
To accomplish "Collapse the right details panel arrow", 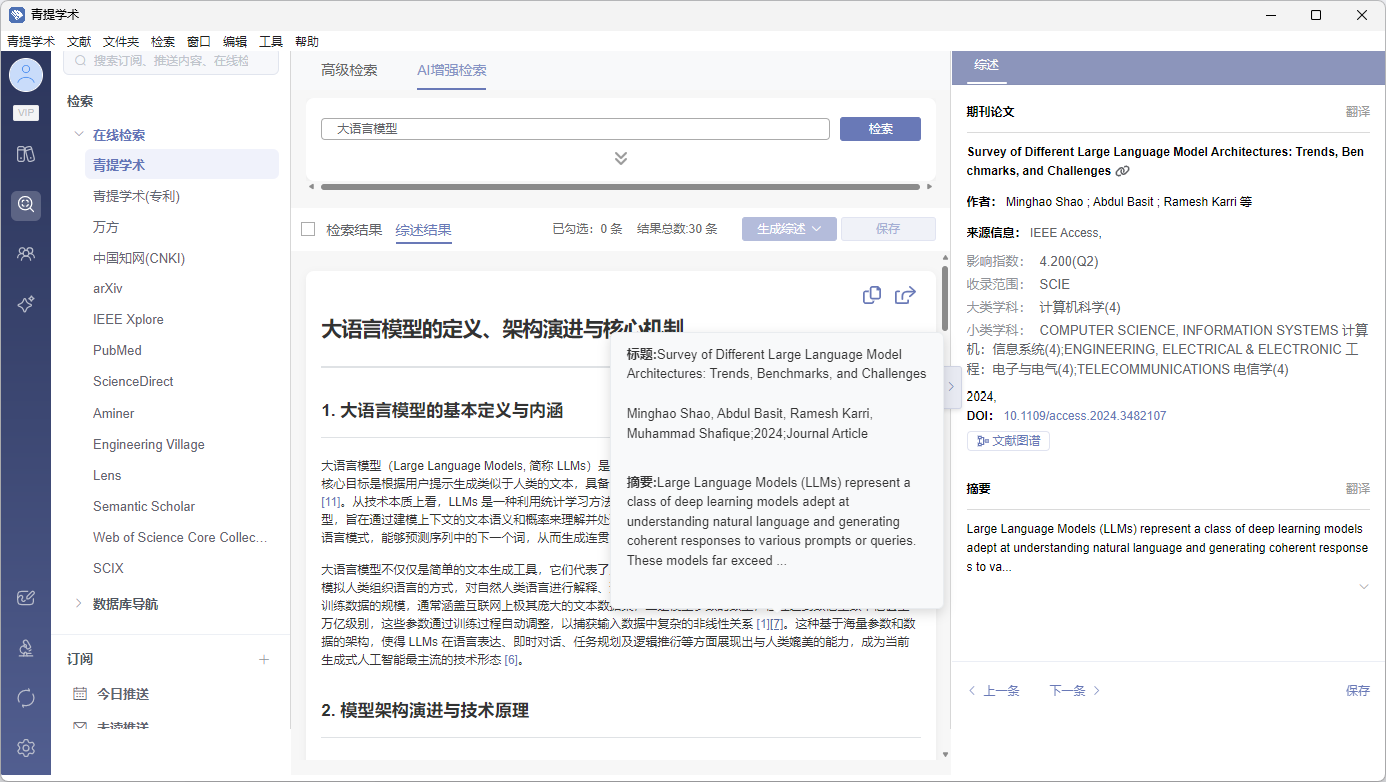I will (x=951, y=386).
